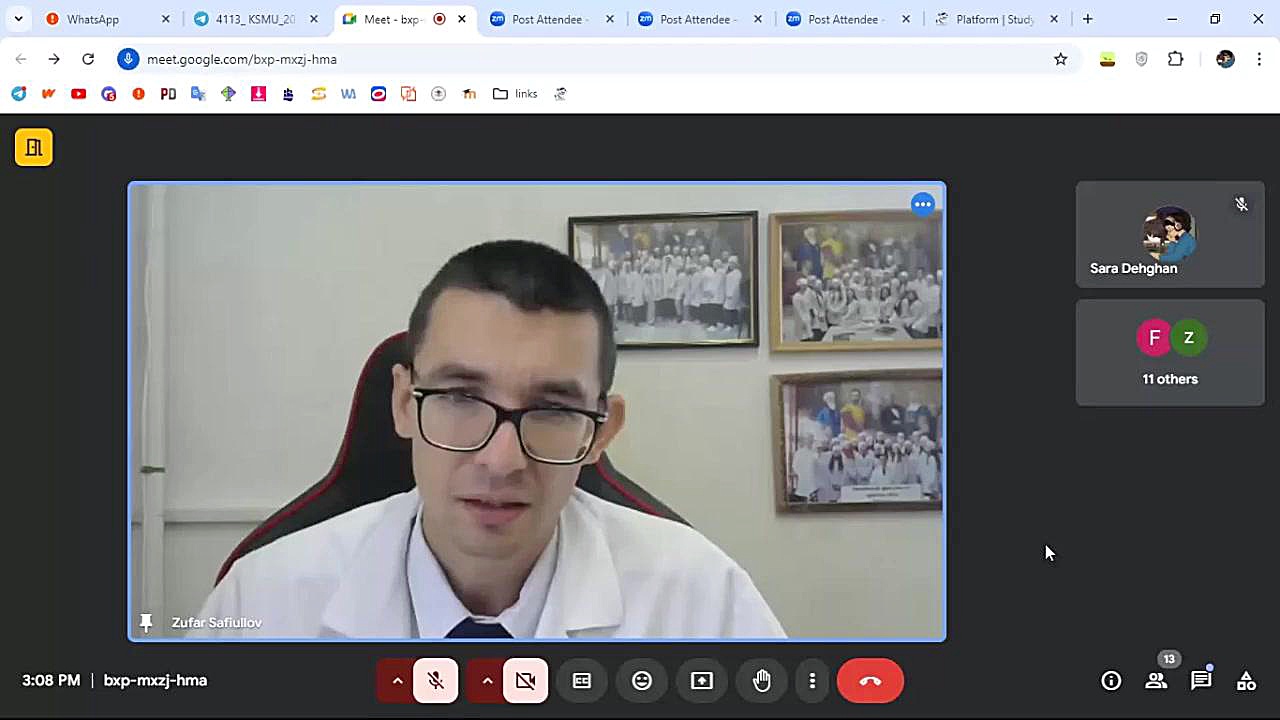This screenshot has width=1280, height=720.
Task: Open a new browser tab
Action: (x=1088, y=19)
